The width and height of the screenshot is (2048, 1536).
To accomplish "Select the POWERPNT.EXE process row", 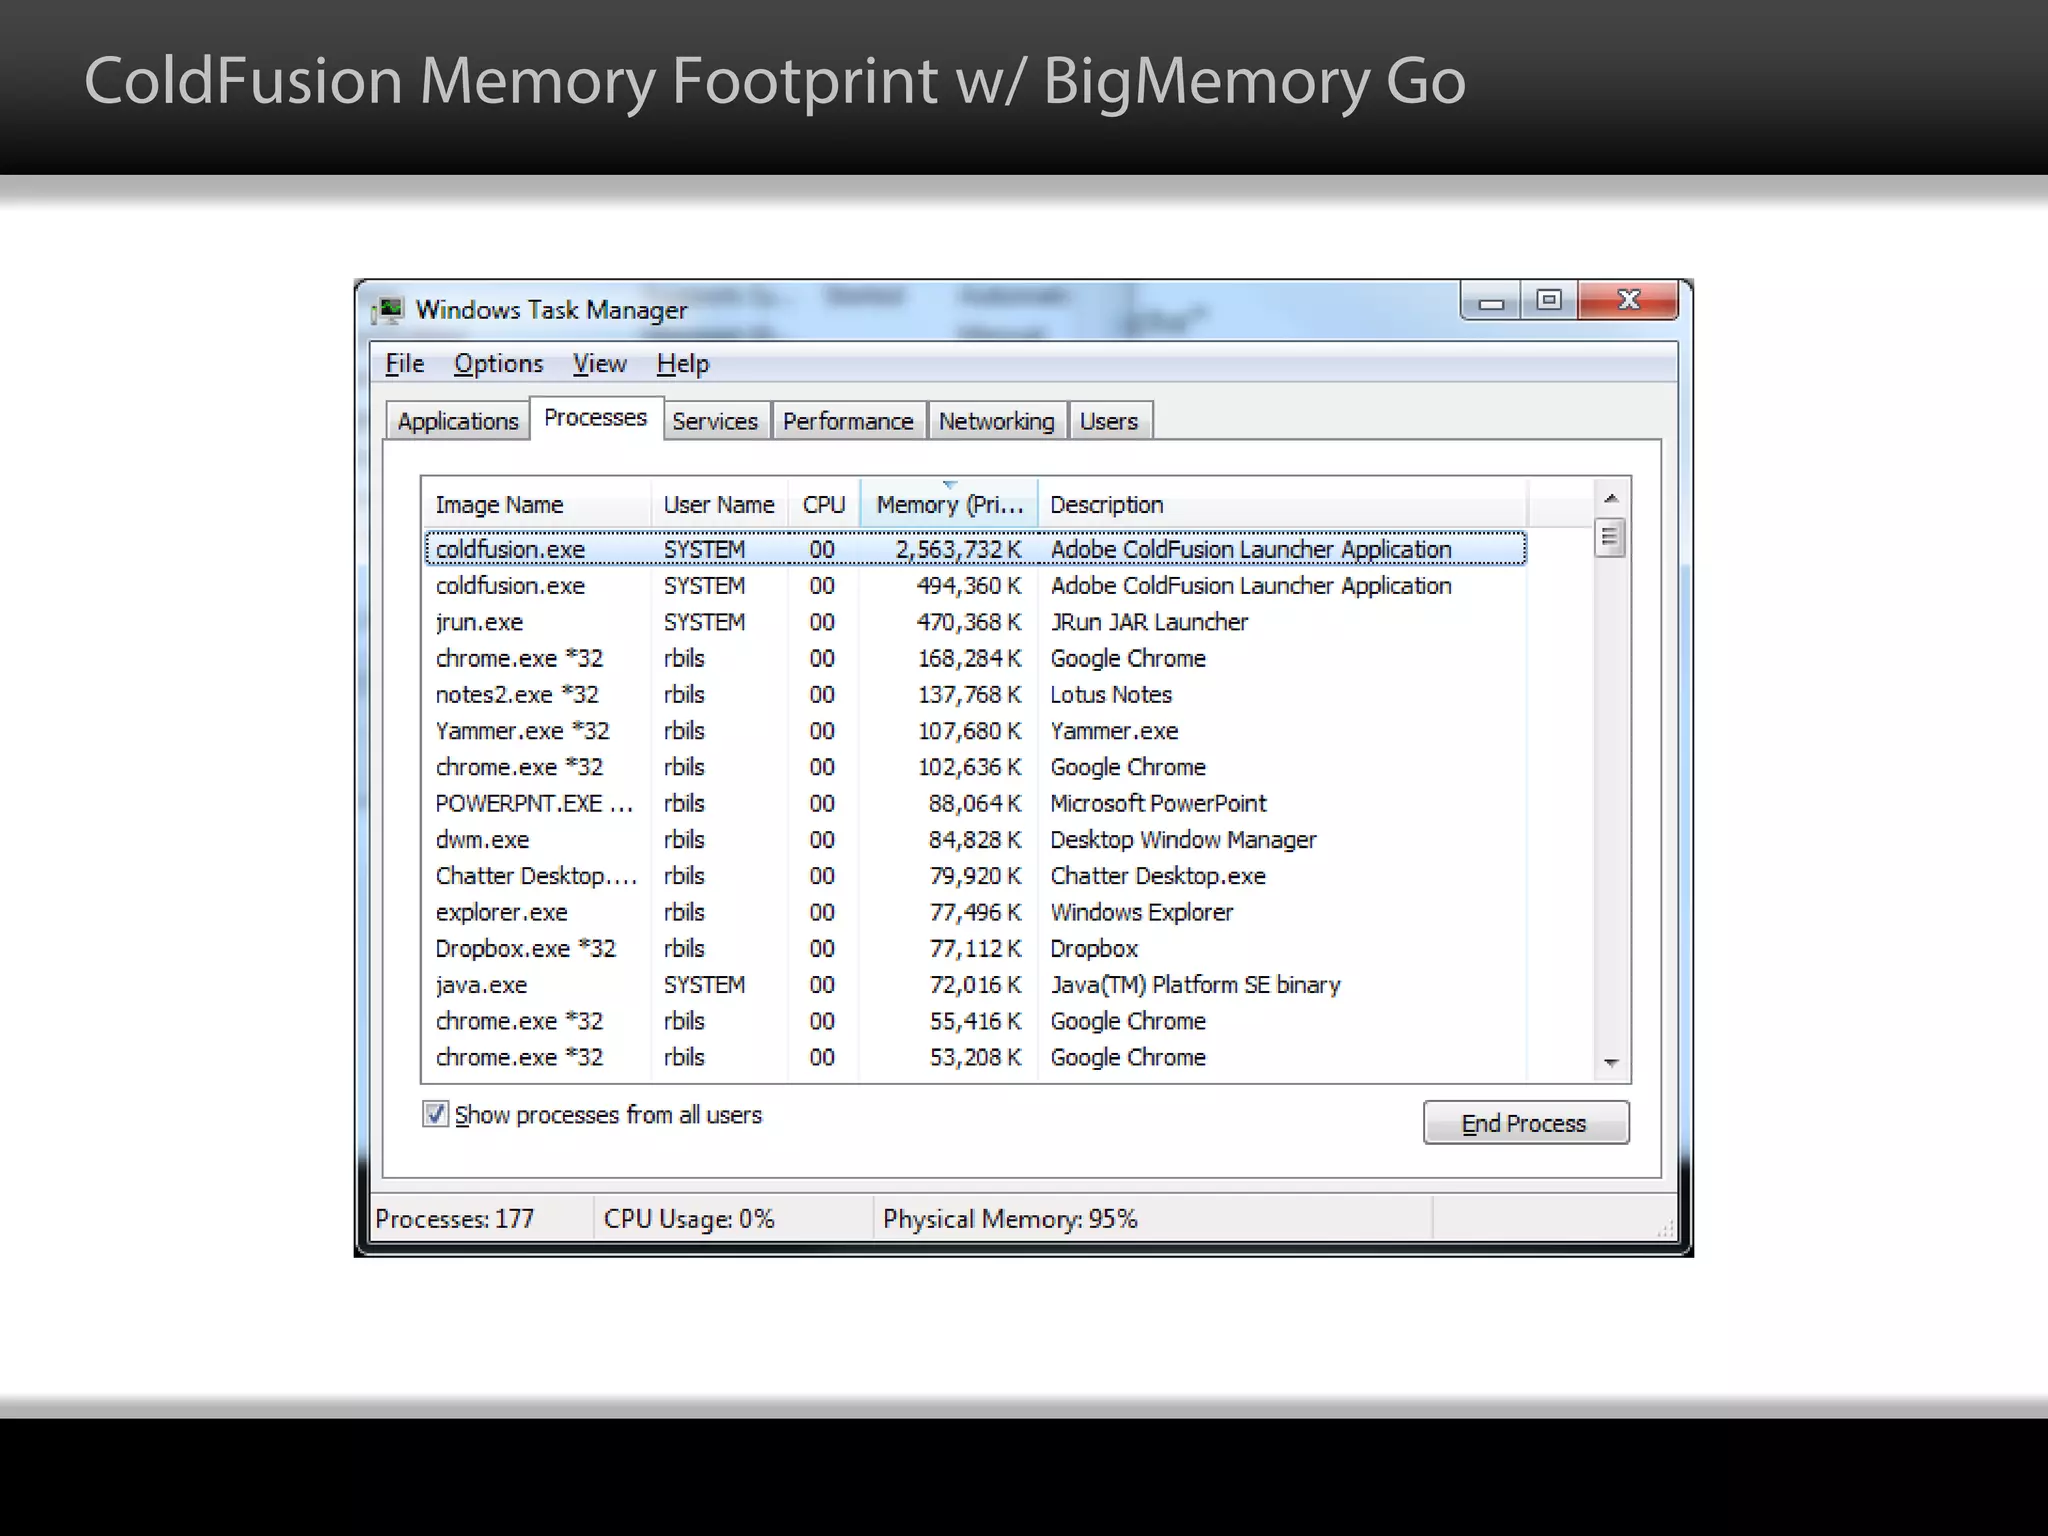I will tap(975, 803).
